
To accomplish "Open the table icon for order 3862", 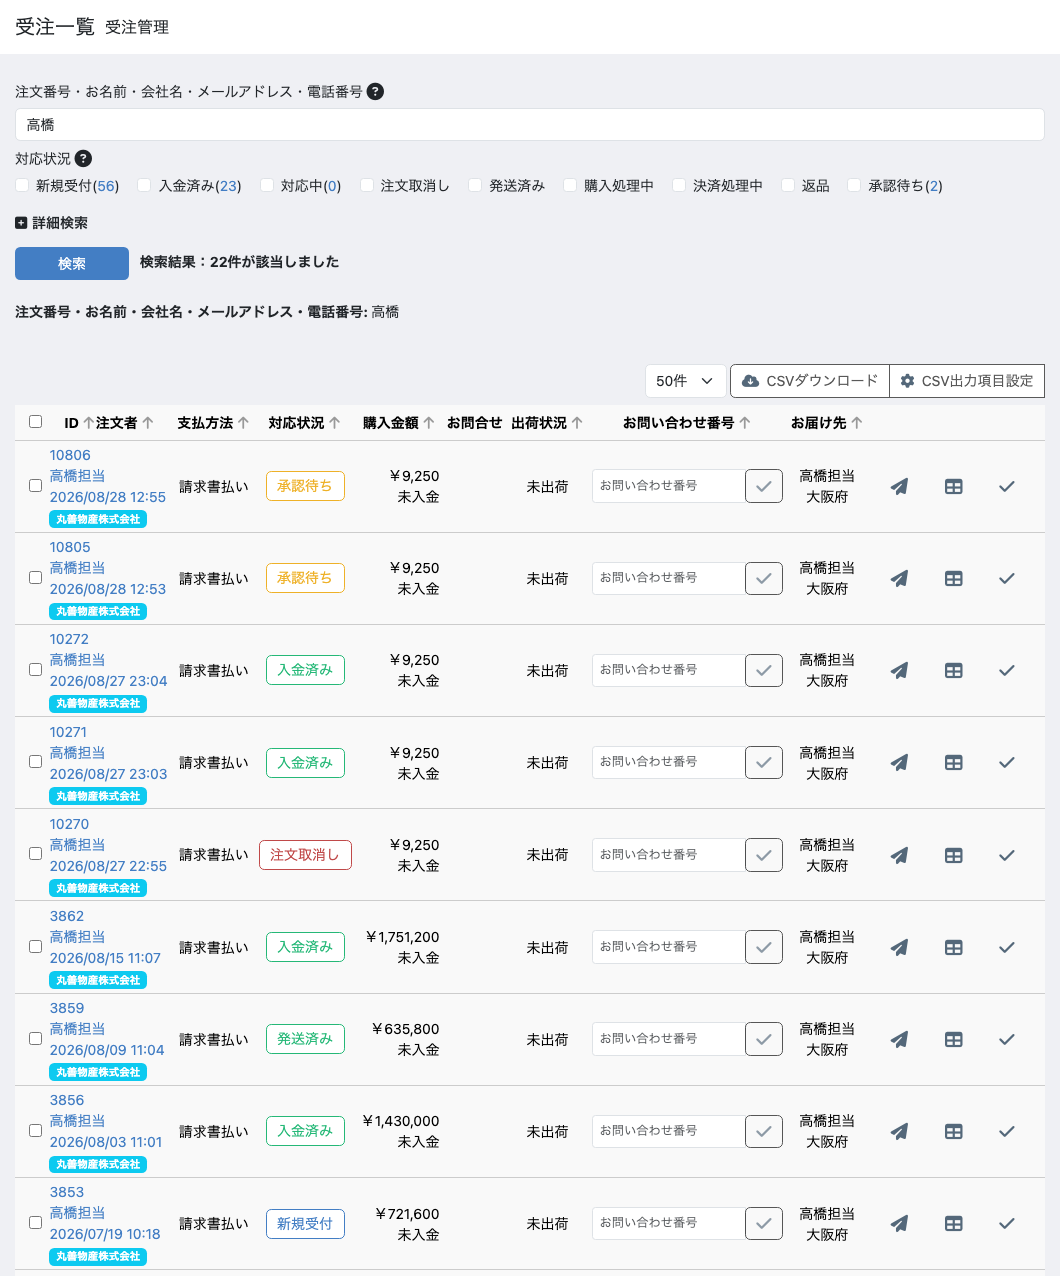I will [954, 947].
